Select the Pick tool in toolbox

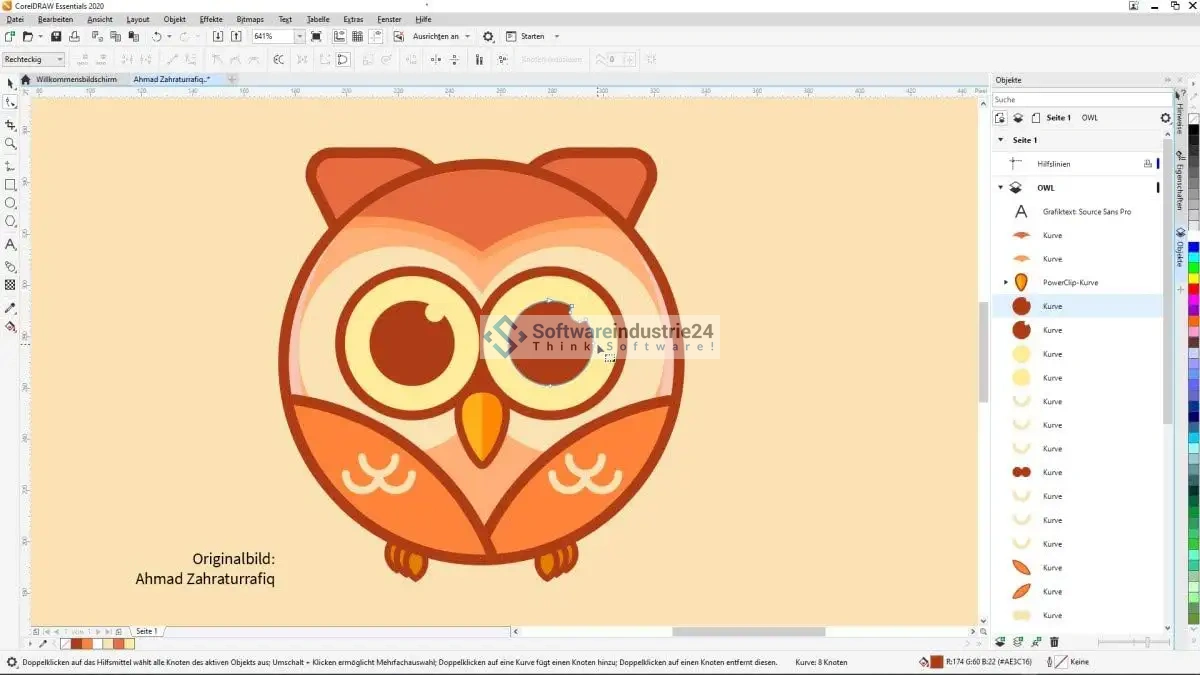[11, 84]
